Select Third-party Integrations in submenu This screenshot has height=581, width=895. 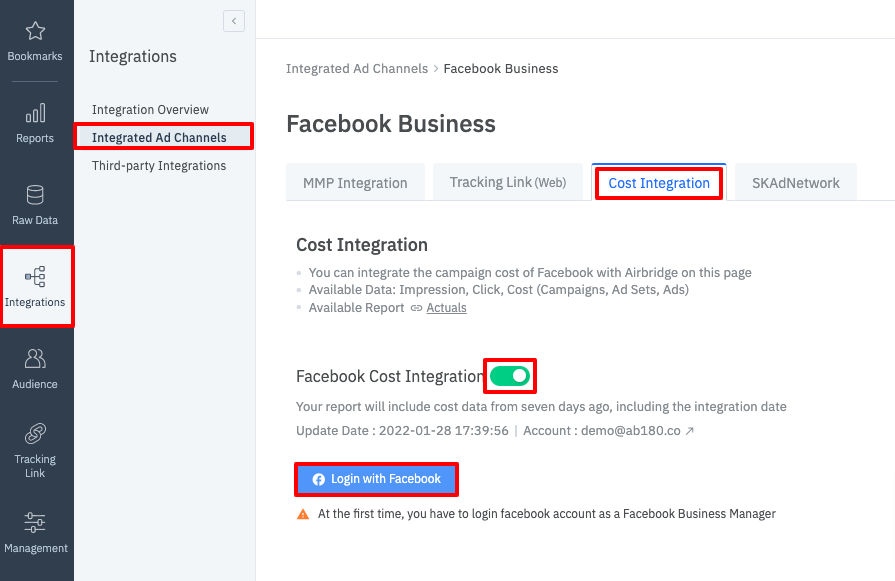[158, 166]
